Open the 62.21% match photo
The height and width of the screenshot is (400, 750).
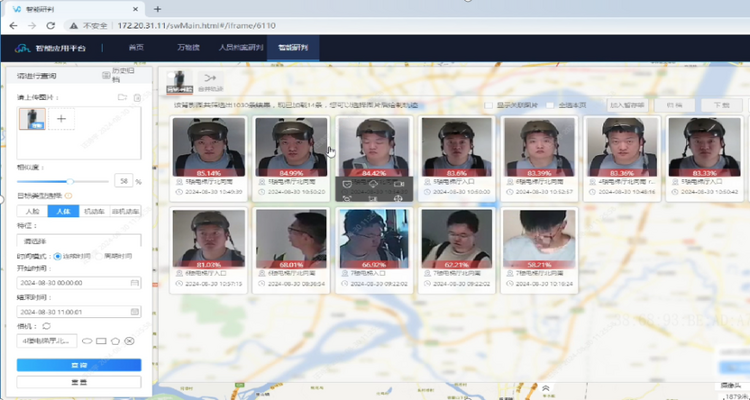457,238
